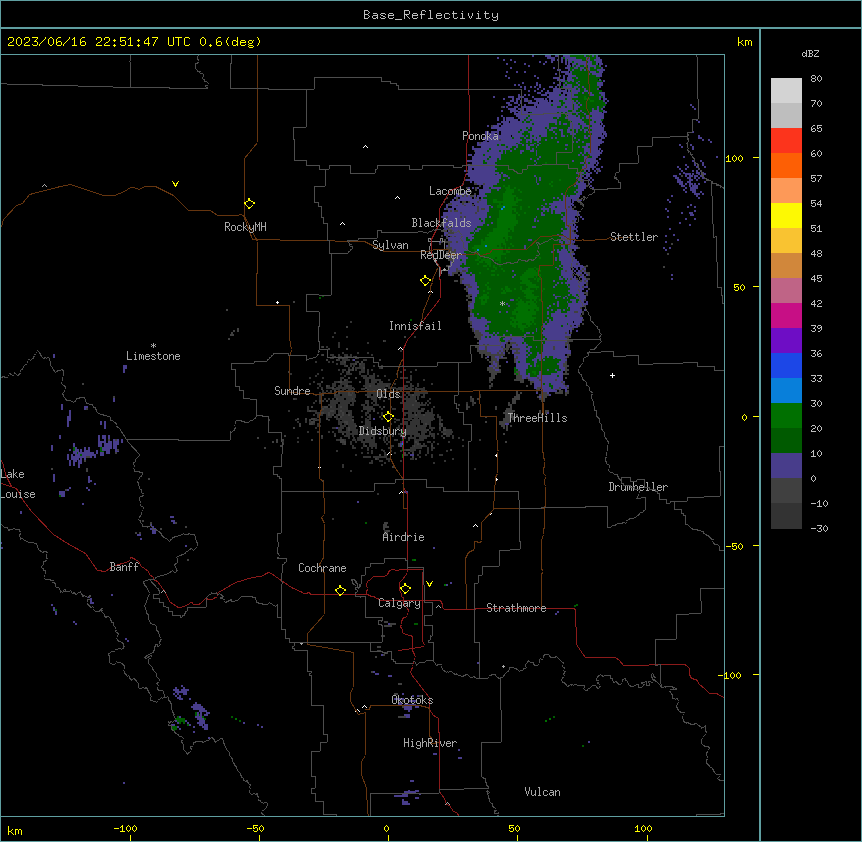Screen dimensions: 862x842
Task: Click the white asterisk inside the green echo
Action: pos(502,303)
